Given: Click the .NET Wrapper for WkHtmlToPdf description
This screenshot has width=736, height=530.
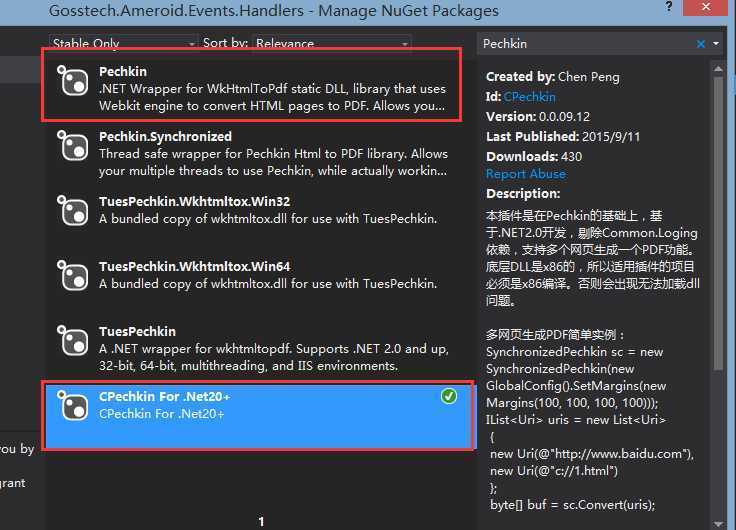Looking at the screenshot, I should tap(272, 97).
